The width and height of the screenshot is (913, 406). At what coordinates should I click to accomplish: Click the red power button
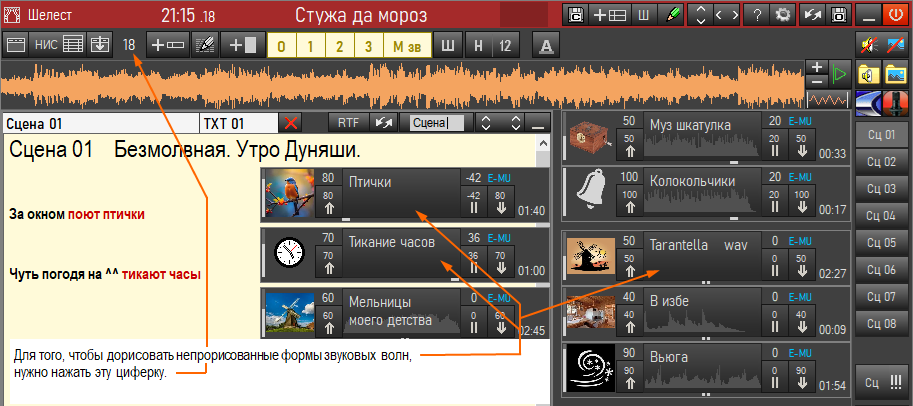(x=896, y=15)
